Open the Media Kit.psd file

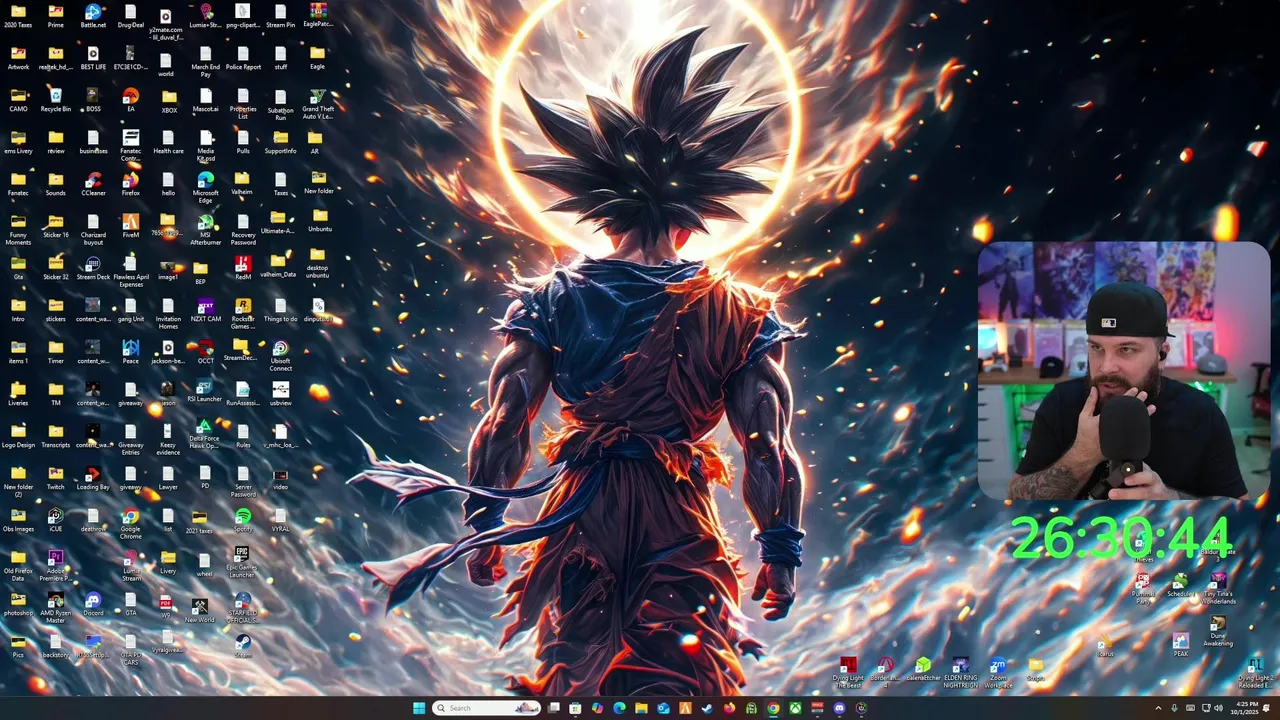coord(206,145)
